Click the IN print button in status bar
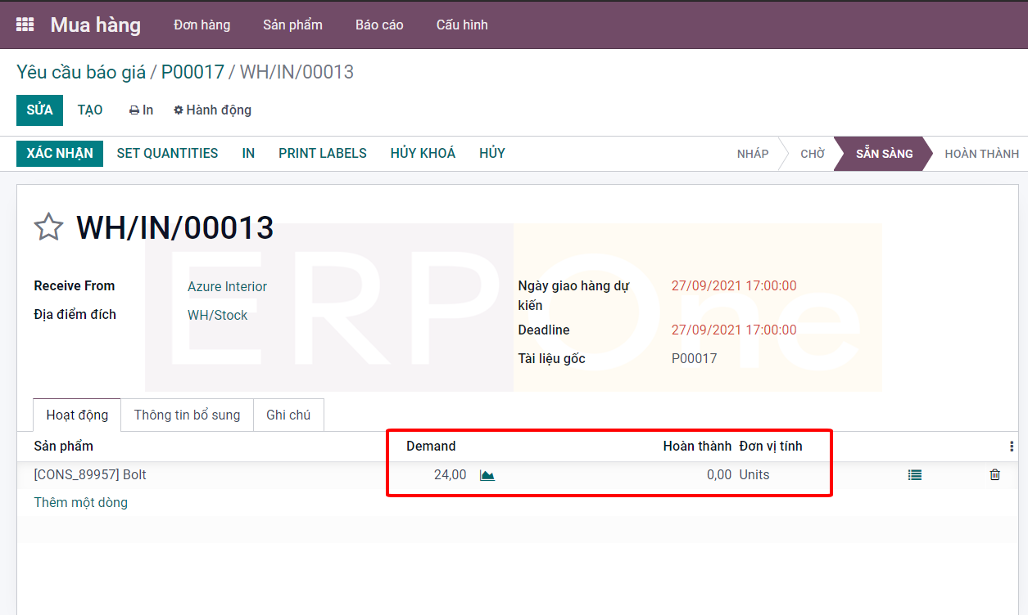 248,153
